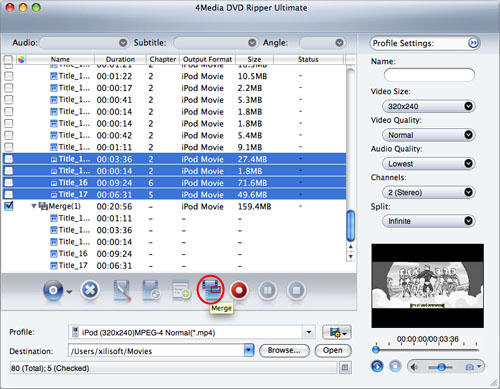Screen dimensions: 500x389
Task: Open the arrow menu beside Open DVD
Action: 69,292
